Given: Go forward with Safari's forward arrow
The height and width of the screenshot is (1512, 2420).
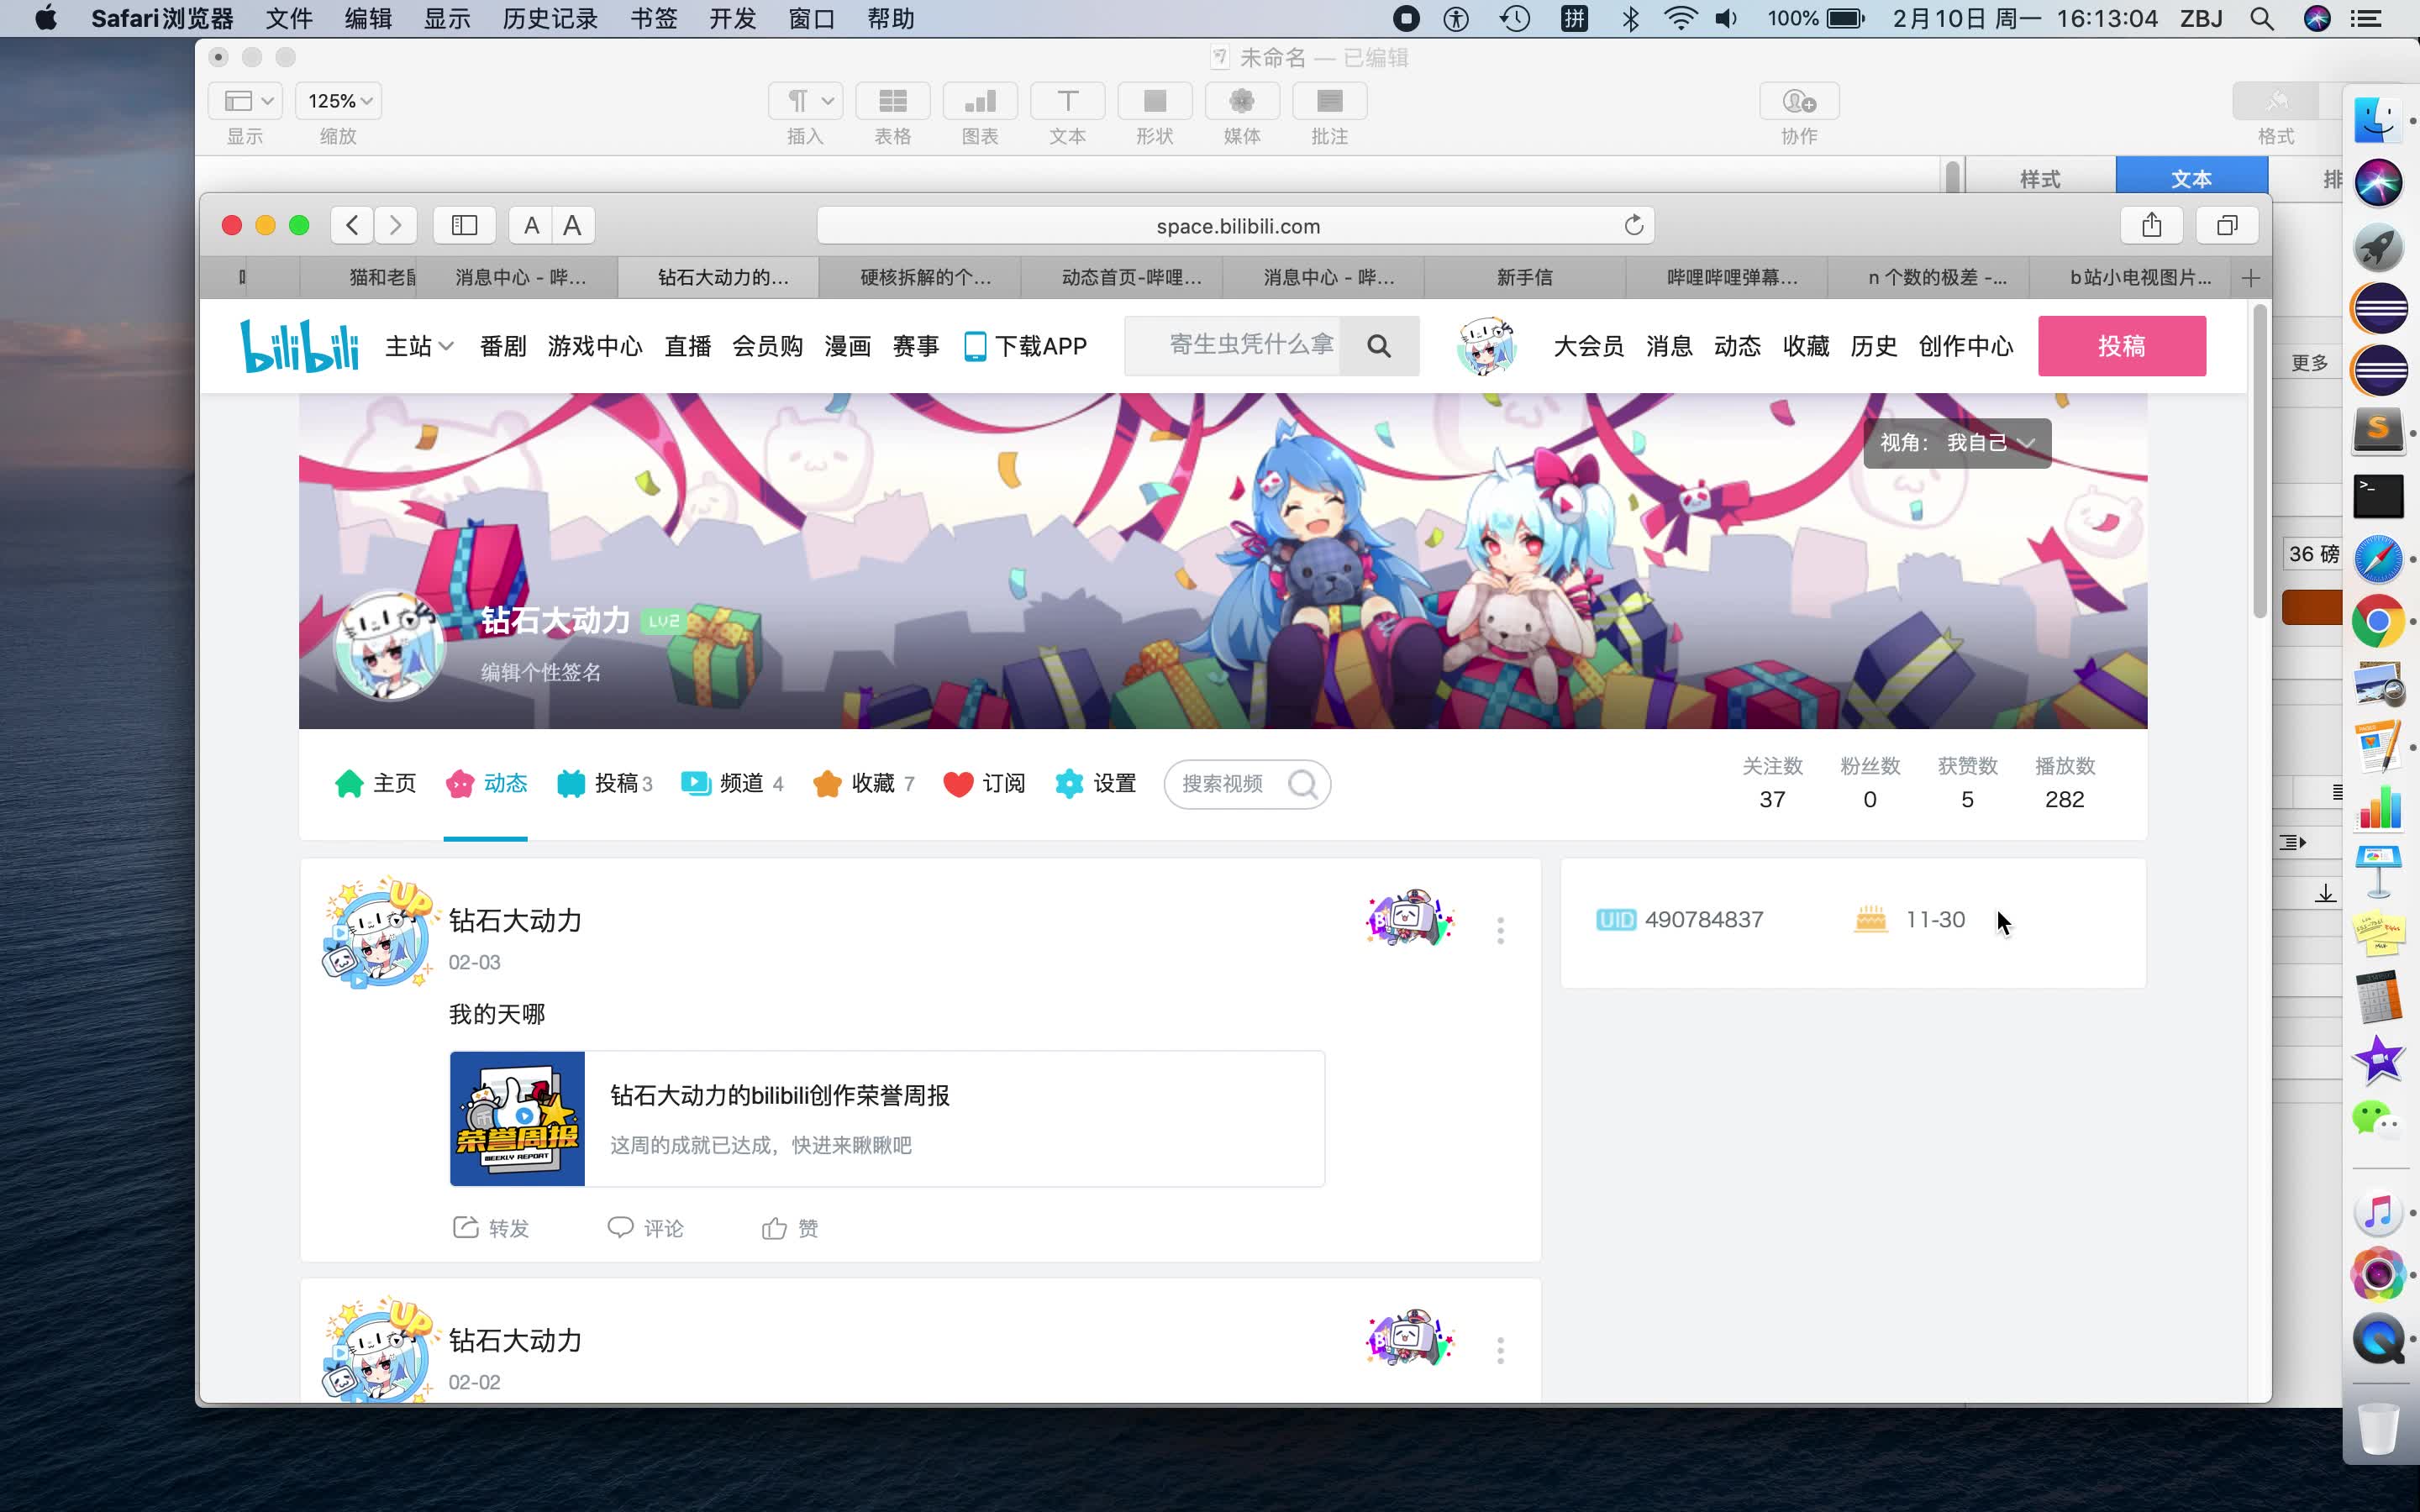Looking at the screenshot, I should tap(396, 225).
